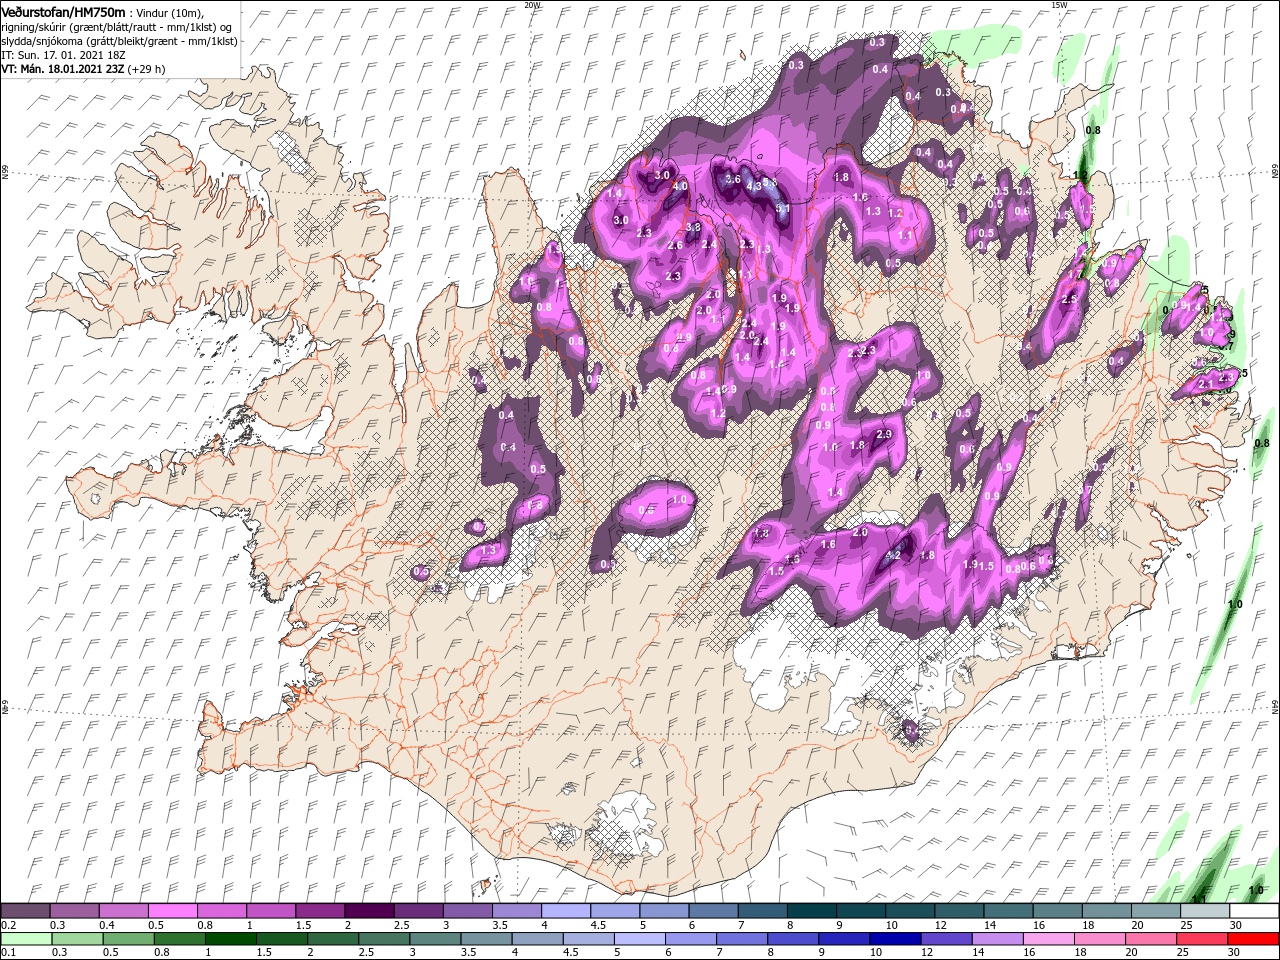Click the 4.2 snowfall value on the map
The width and height of the screenshot is (1280, 960).
pos(894,555)
